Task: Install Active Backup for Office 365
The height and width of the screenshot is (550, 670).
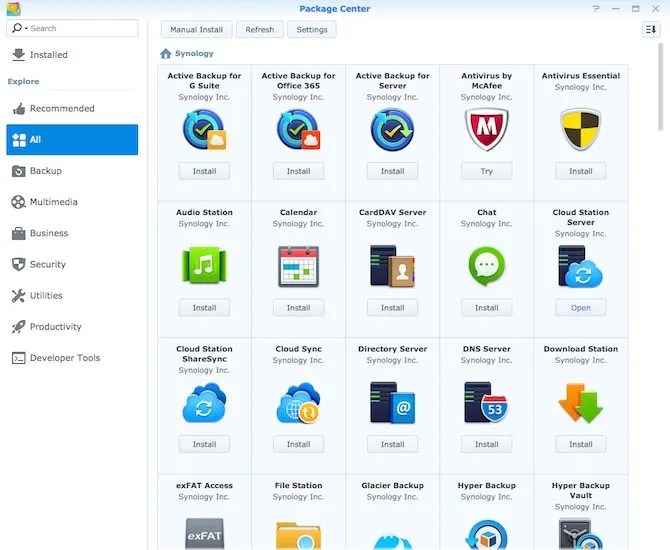Action: (298, 171)
